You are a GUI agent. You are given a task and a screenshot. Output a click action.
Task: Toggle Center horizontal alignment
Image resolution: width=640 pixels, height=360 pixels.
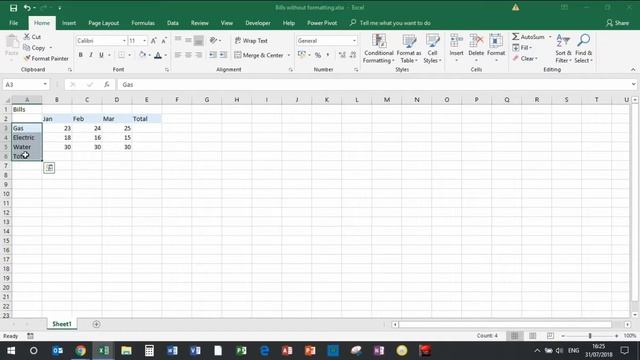point(188,55)
